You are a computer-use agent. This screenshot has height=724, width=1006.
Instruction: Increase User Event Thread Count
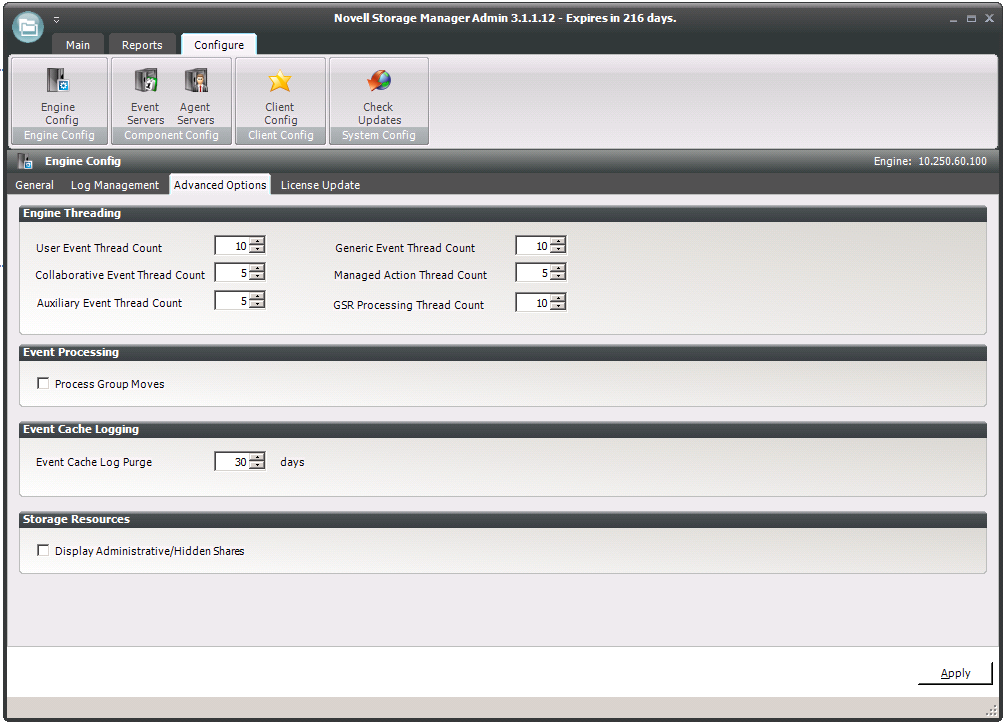[x=257, y=241]
